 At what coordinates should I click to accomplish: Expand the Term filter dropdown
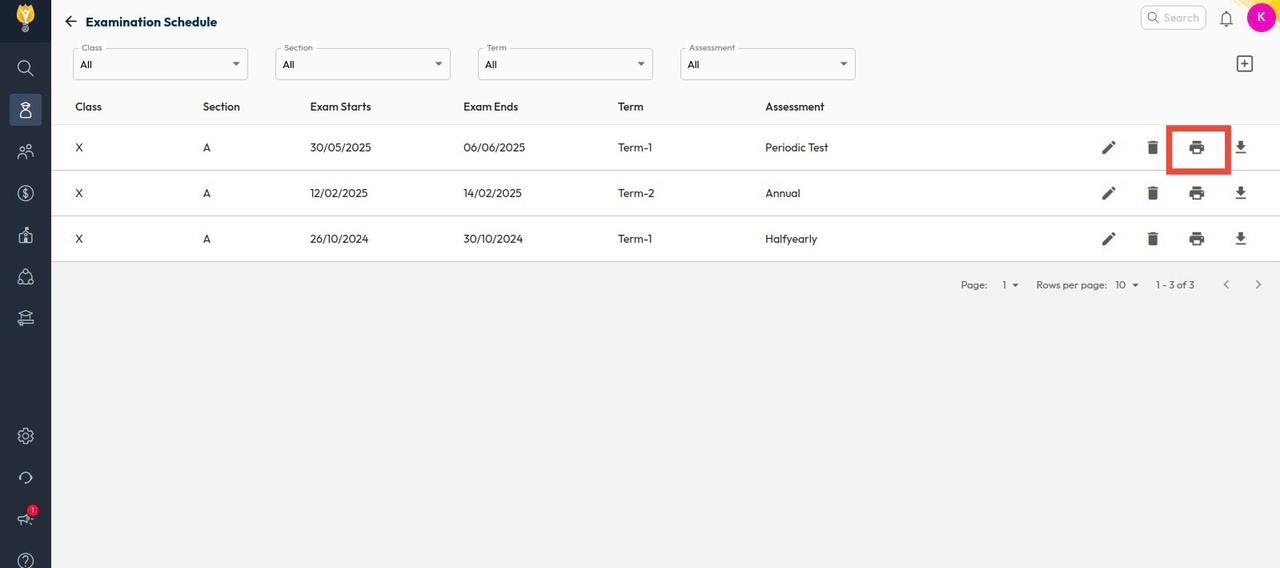[x=565, y=64]
